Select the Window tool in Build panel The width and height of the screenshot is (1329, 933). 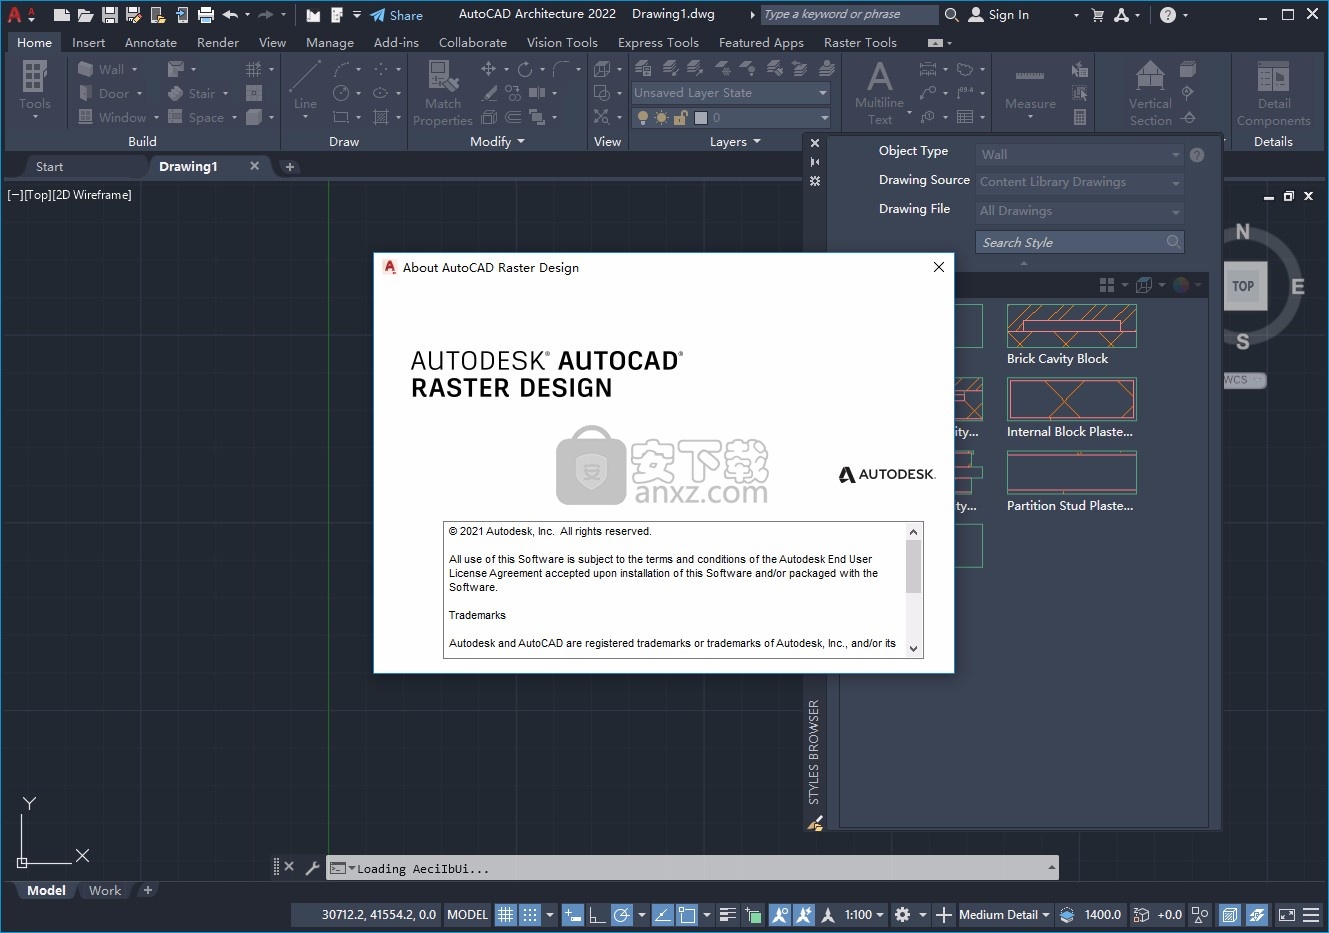coord(112,117)
